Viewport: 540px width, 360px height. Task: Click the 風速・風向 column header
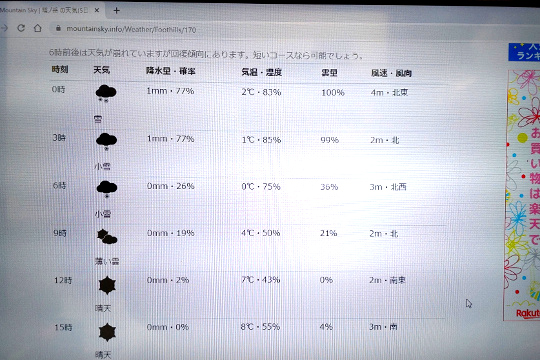click(391, 73)
